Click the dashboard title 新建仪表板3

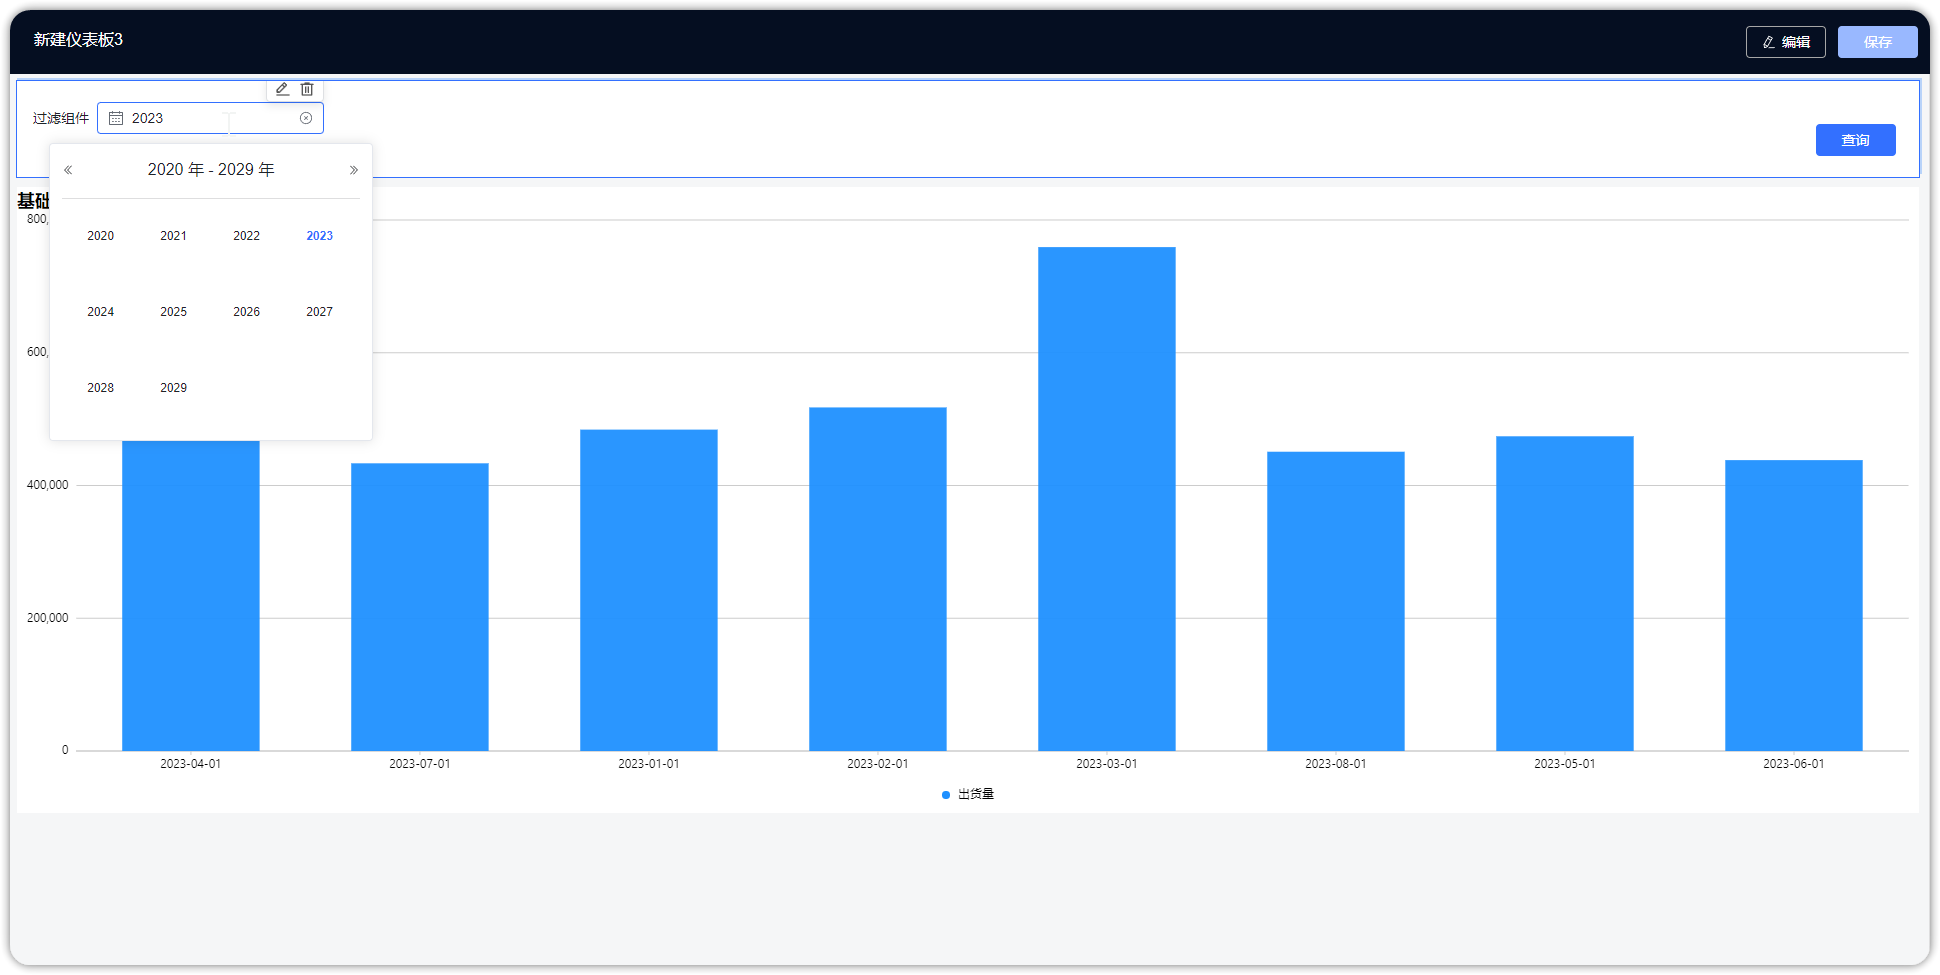tap(78, 40)
